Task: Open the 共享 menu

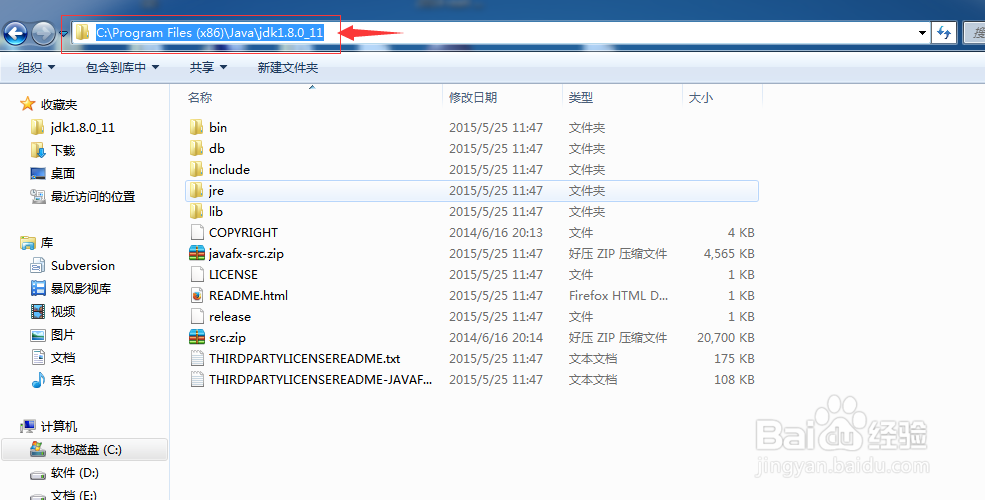Action: (209, 67)
